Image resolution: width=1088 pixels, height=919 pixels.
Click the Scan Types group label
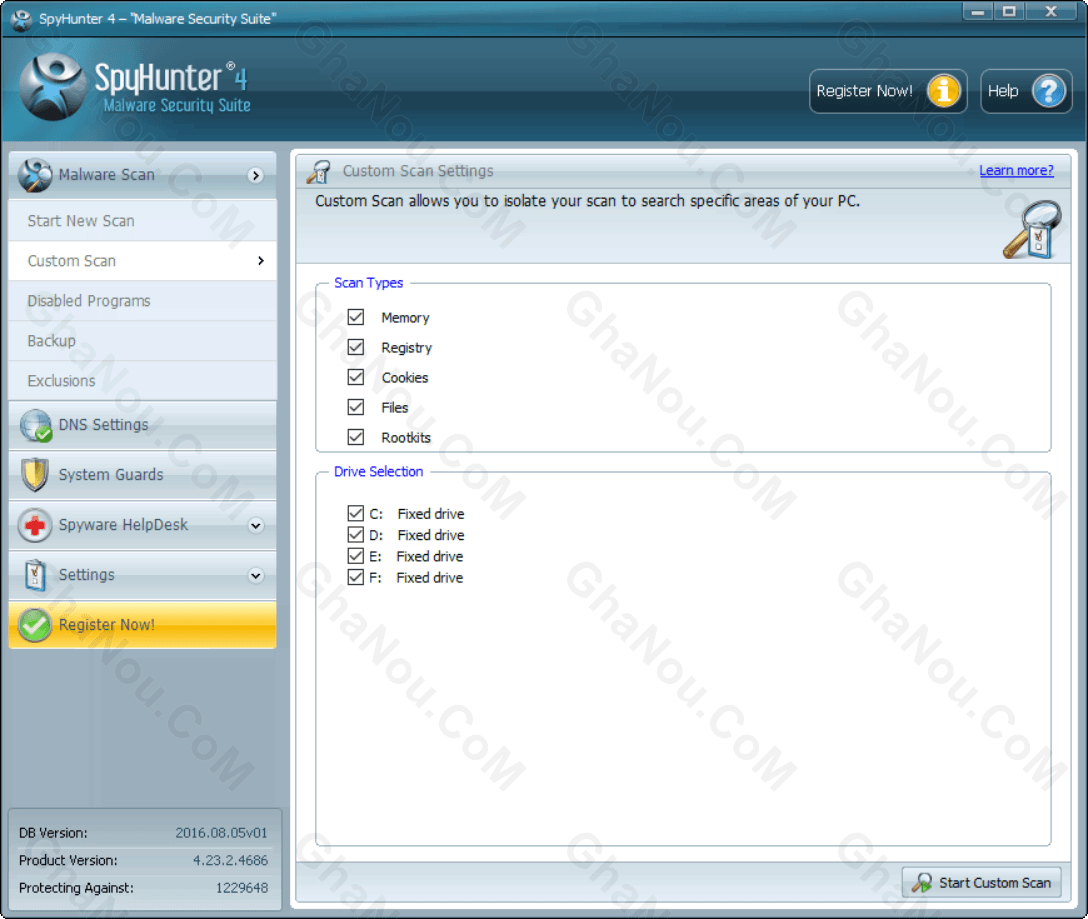click(368, 283)
